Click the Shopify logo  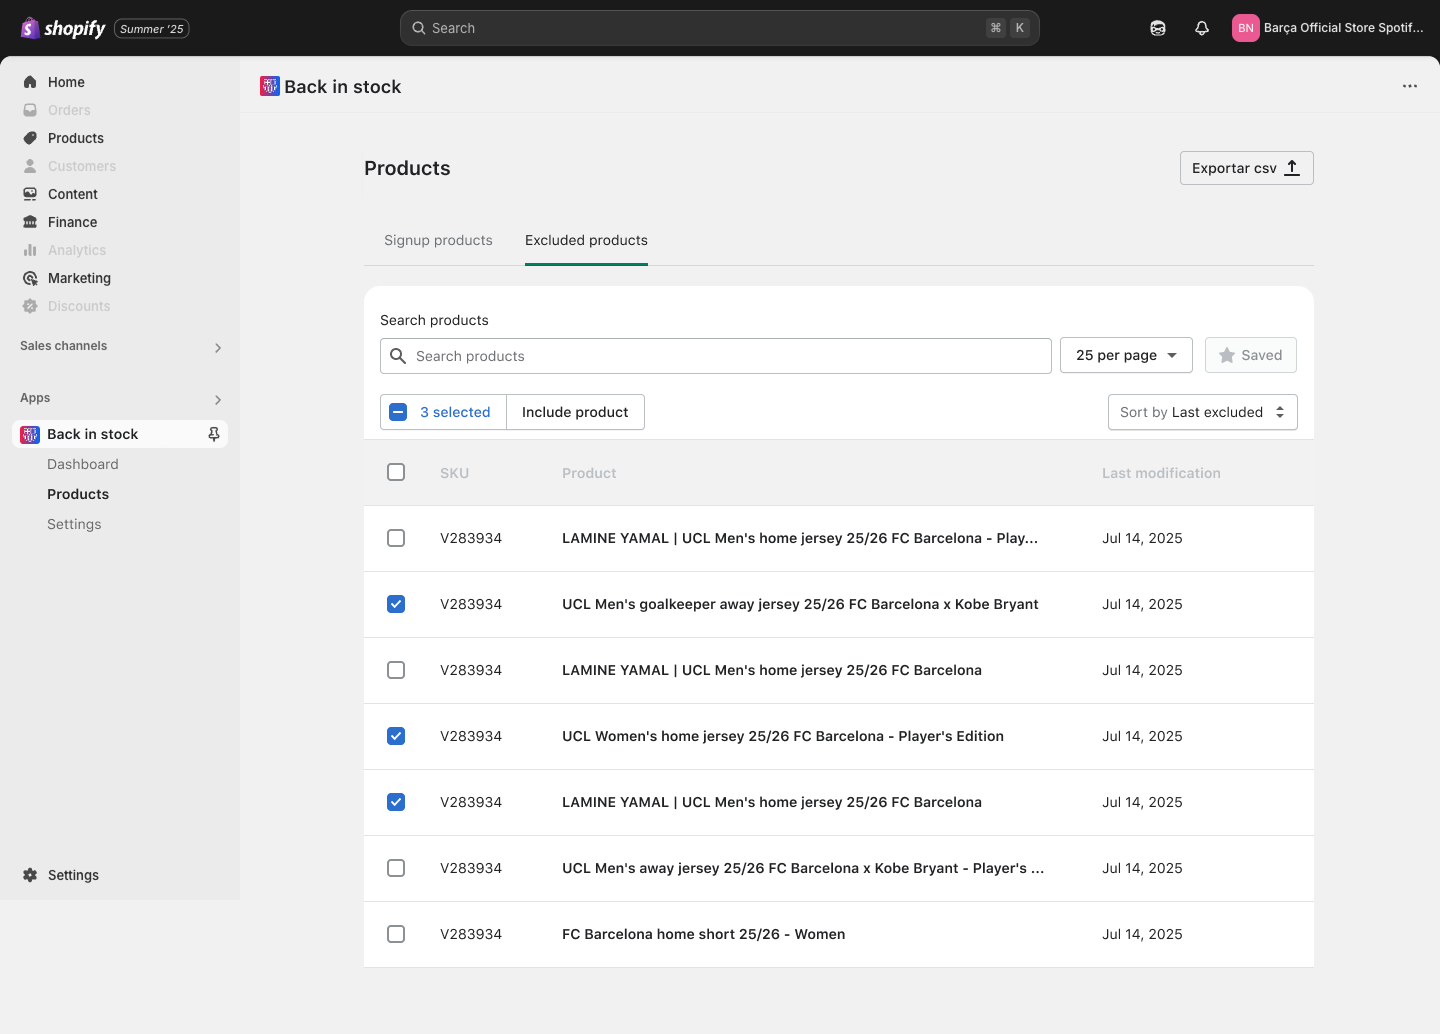pos(63,28)
